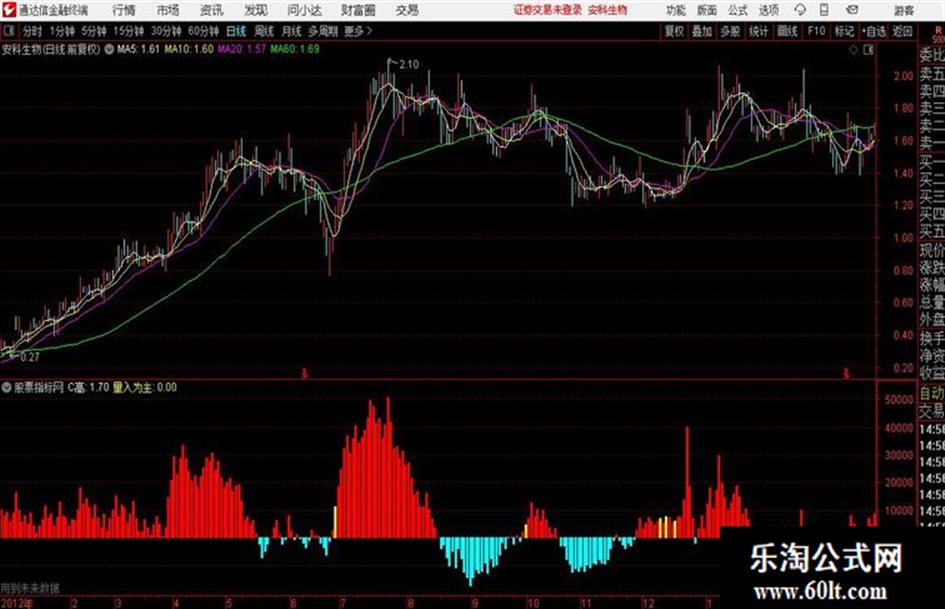Image resolution: width=945 pixels, height=609 pixels.
Task: Select the 月线 period tab
Action: [292, 31]
